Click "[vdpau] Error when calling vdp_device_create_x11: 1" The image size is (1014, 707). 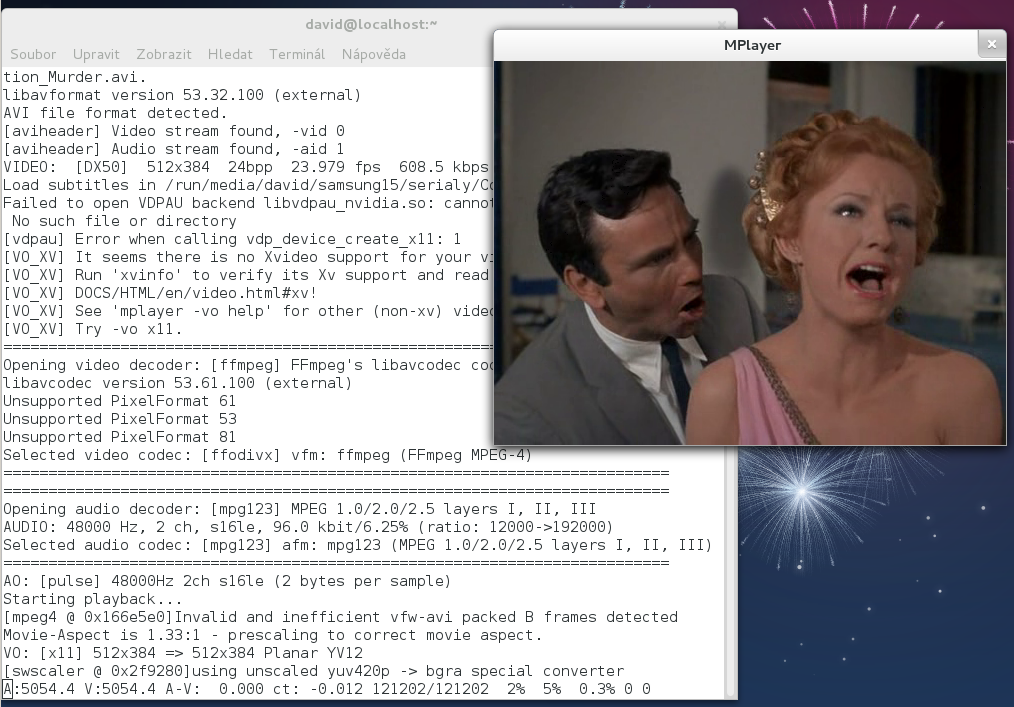[x=232, y=239]
